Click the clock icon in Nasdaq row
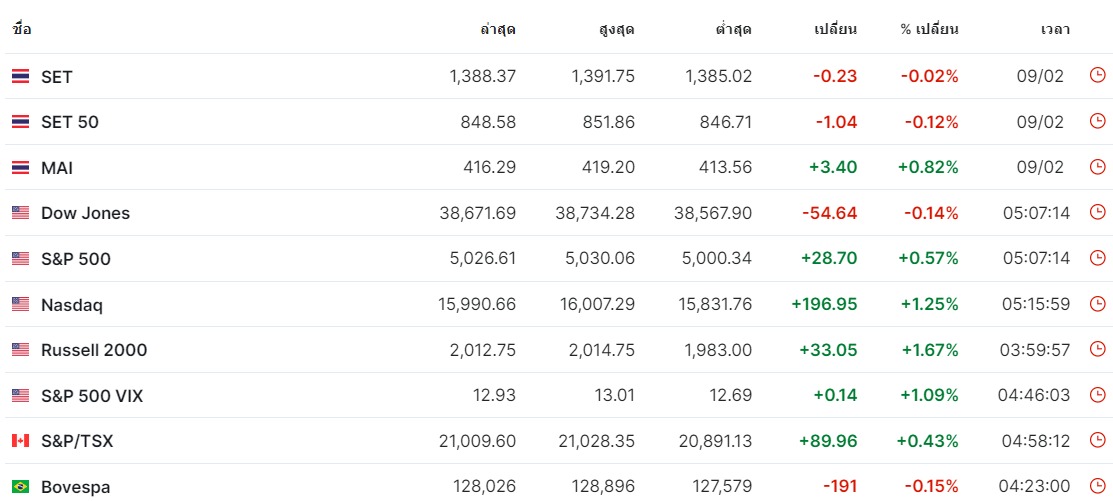The image size is (1113, 501). pyautogui.click(x=1097, y=304)
